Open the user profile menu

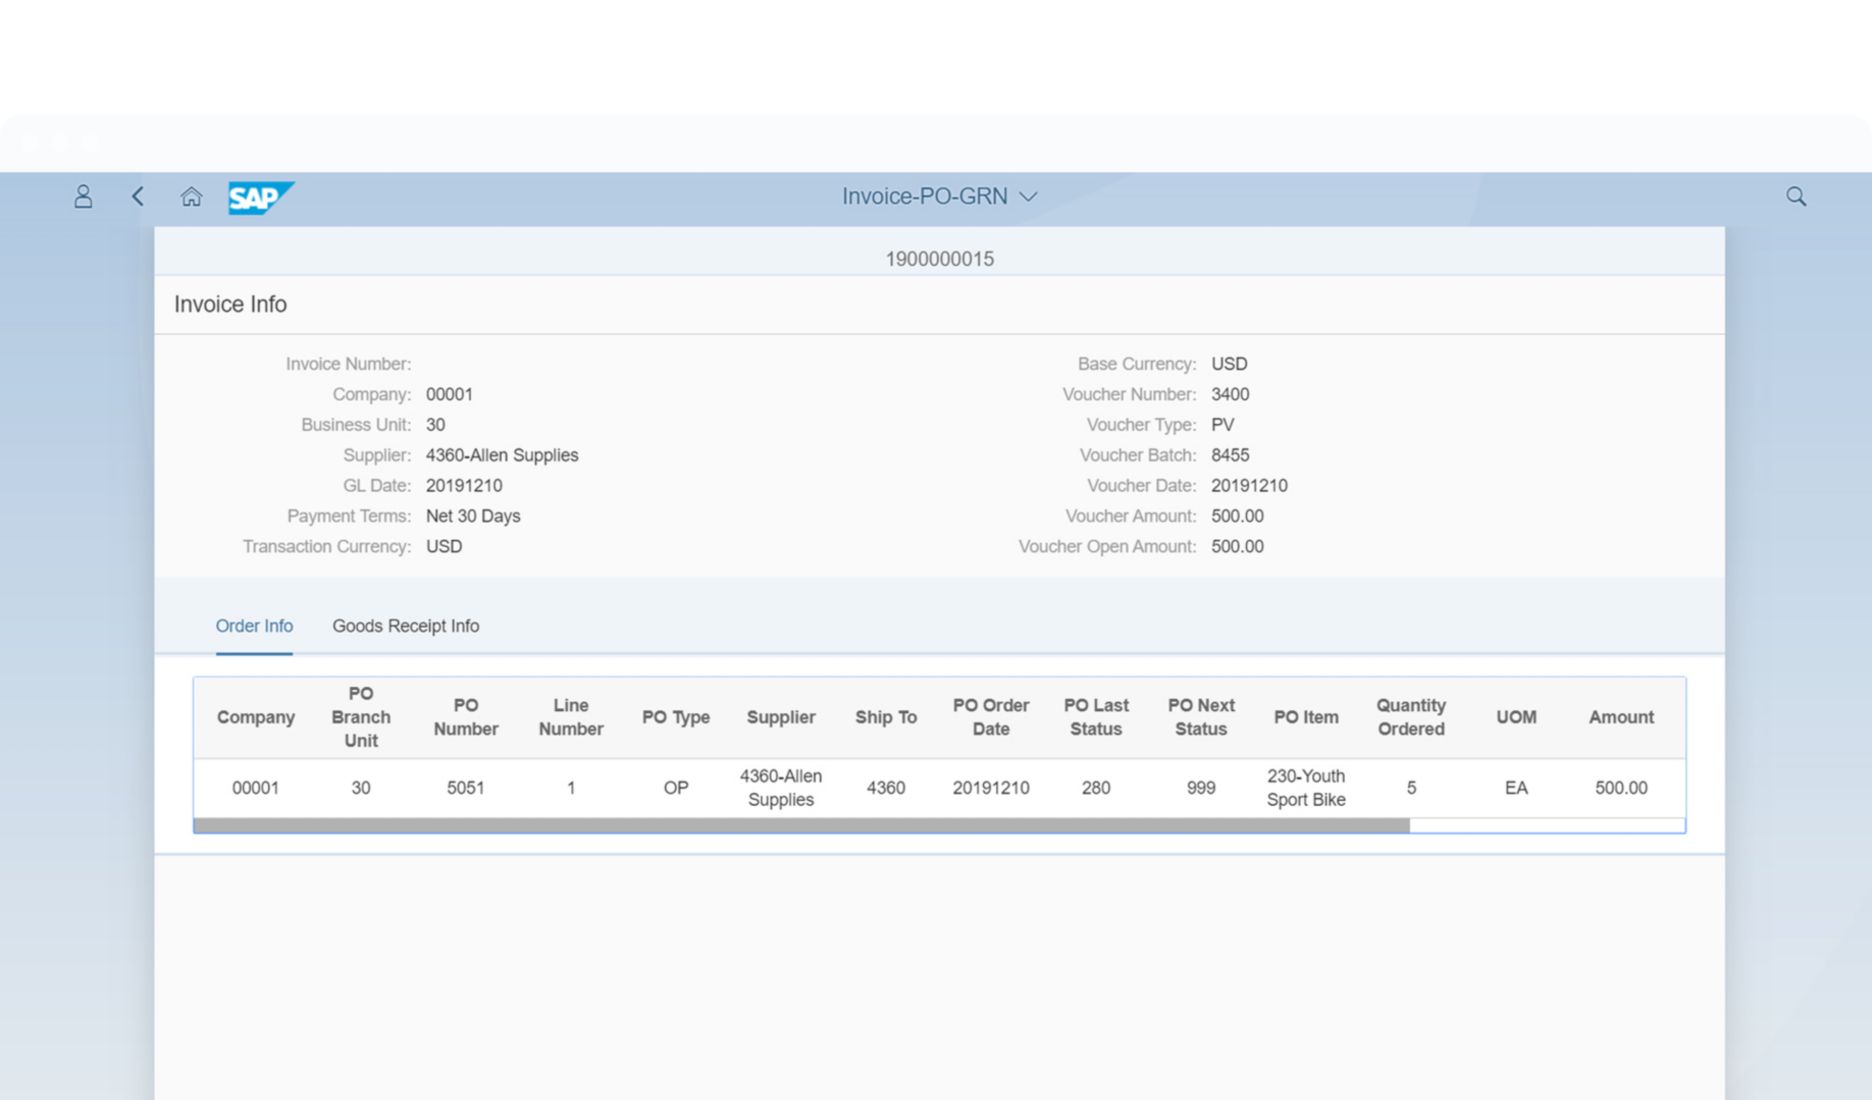[83, 196]
